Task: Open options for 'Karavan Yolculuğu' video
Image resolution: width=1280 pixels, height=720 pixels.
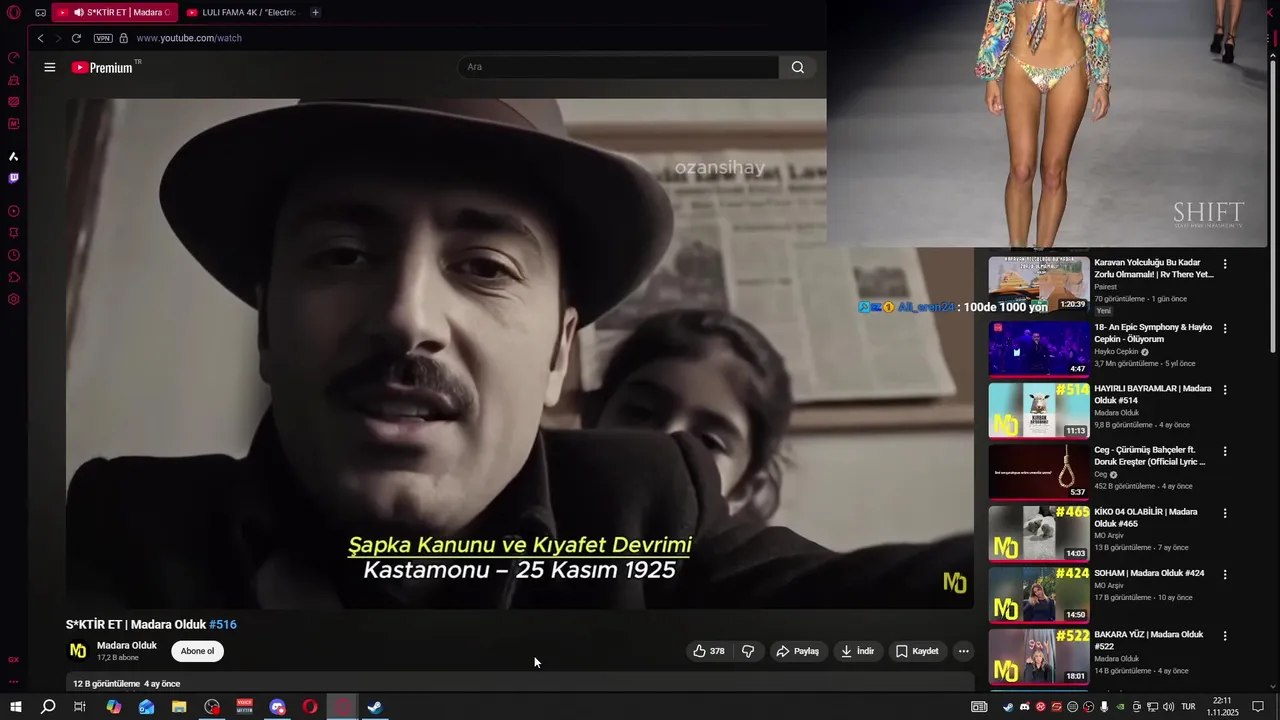Action: [1225, 264]
